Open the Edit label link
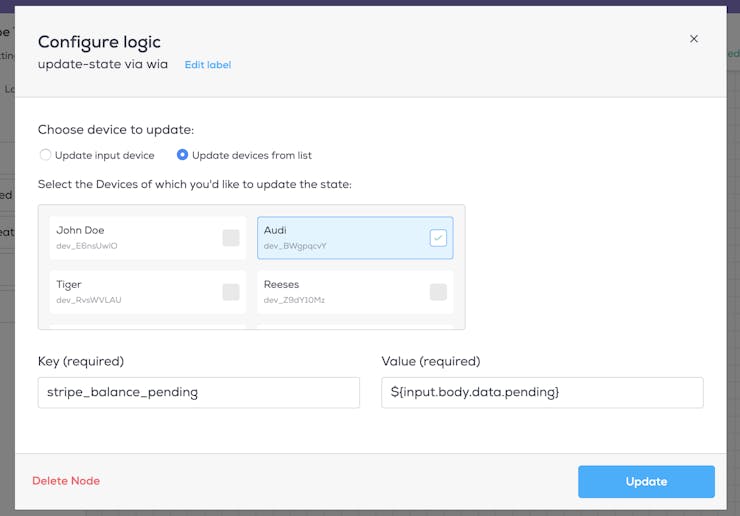This screenshot has width=740, height=516. coord(208,65)
